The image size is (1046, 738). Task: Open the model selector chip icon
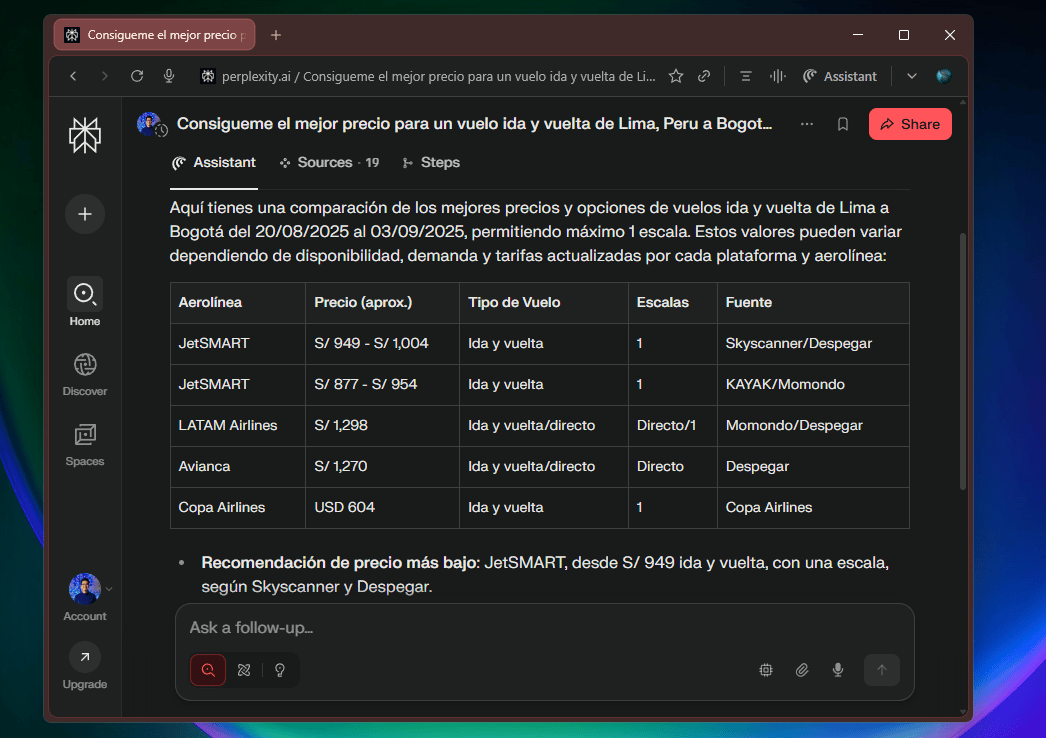point(766,670)
